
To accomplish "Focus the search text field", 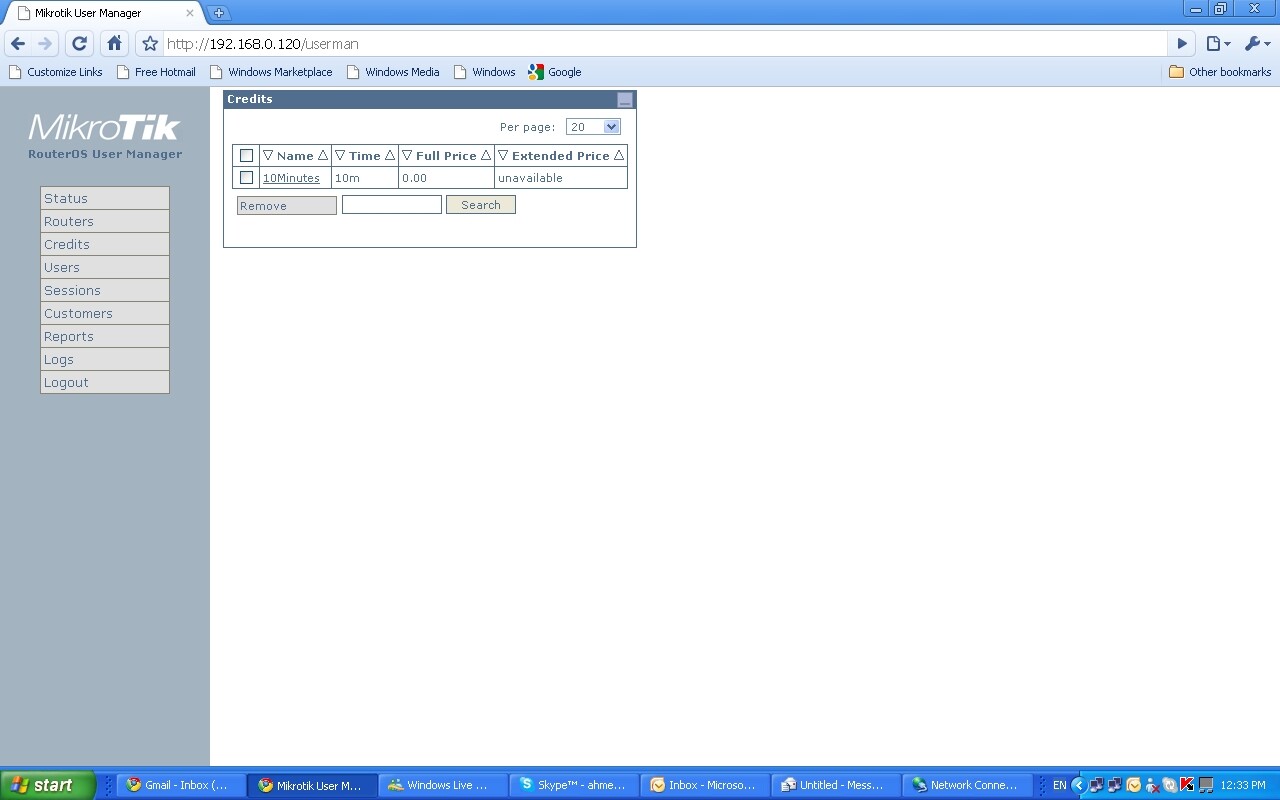I will [392, 205].
